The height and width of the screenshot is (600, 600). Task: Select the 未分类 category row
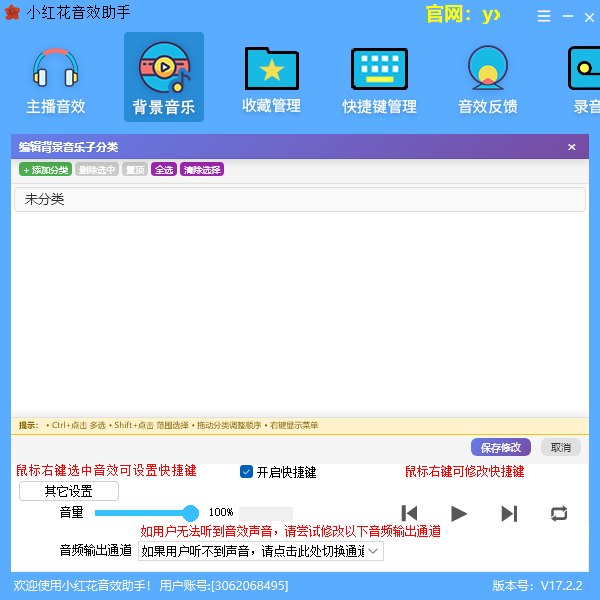(300, 199)
